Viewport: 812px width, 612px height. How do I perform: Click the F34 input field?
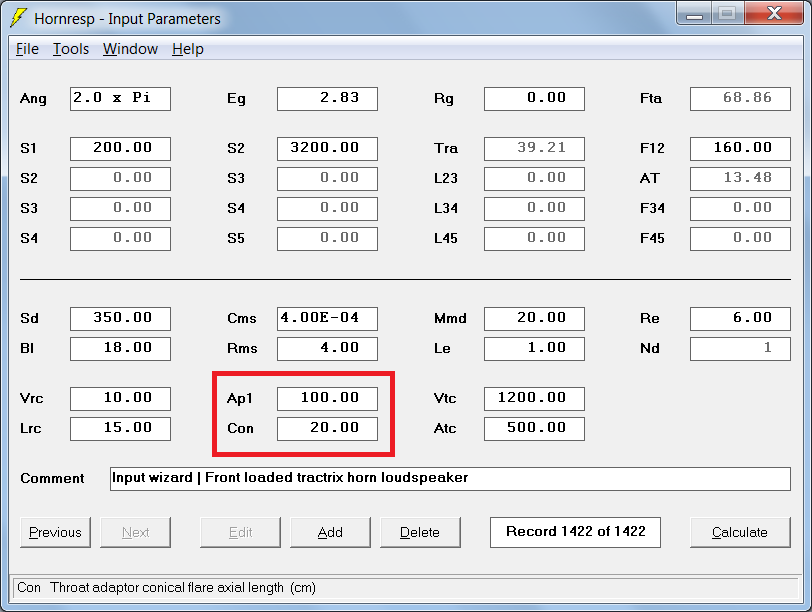741,209
